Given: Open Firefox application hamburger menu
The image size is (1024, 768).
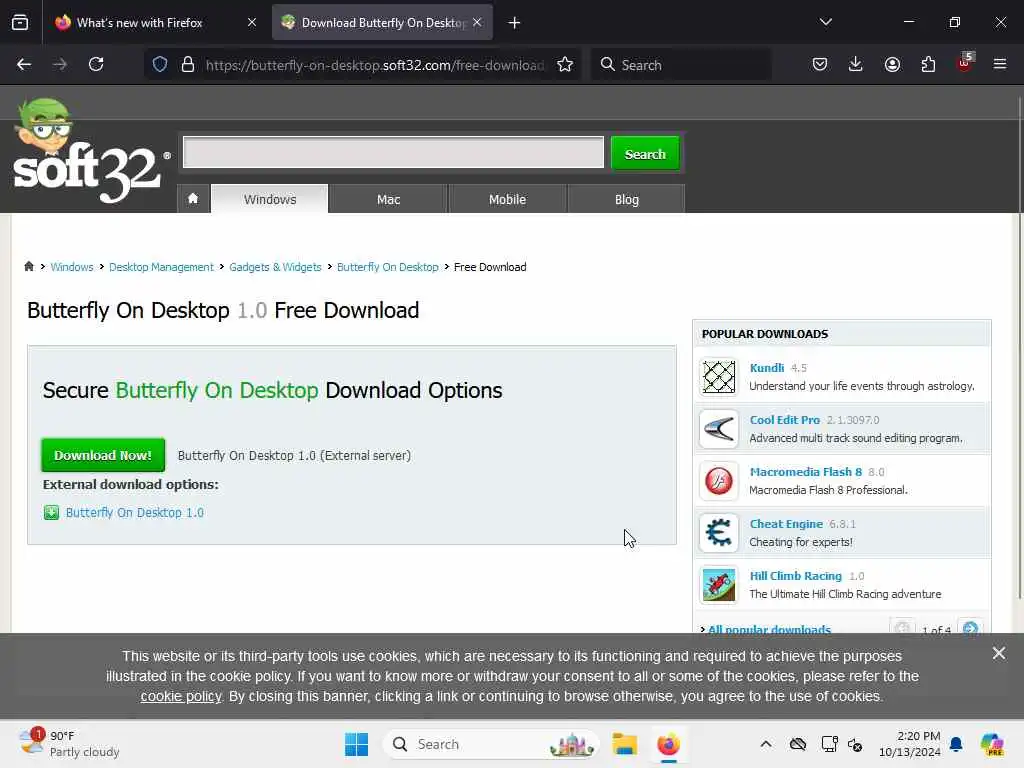Looking at the screenshot, I should tap(1000, 64).
